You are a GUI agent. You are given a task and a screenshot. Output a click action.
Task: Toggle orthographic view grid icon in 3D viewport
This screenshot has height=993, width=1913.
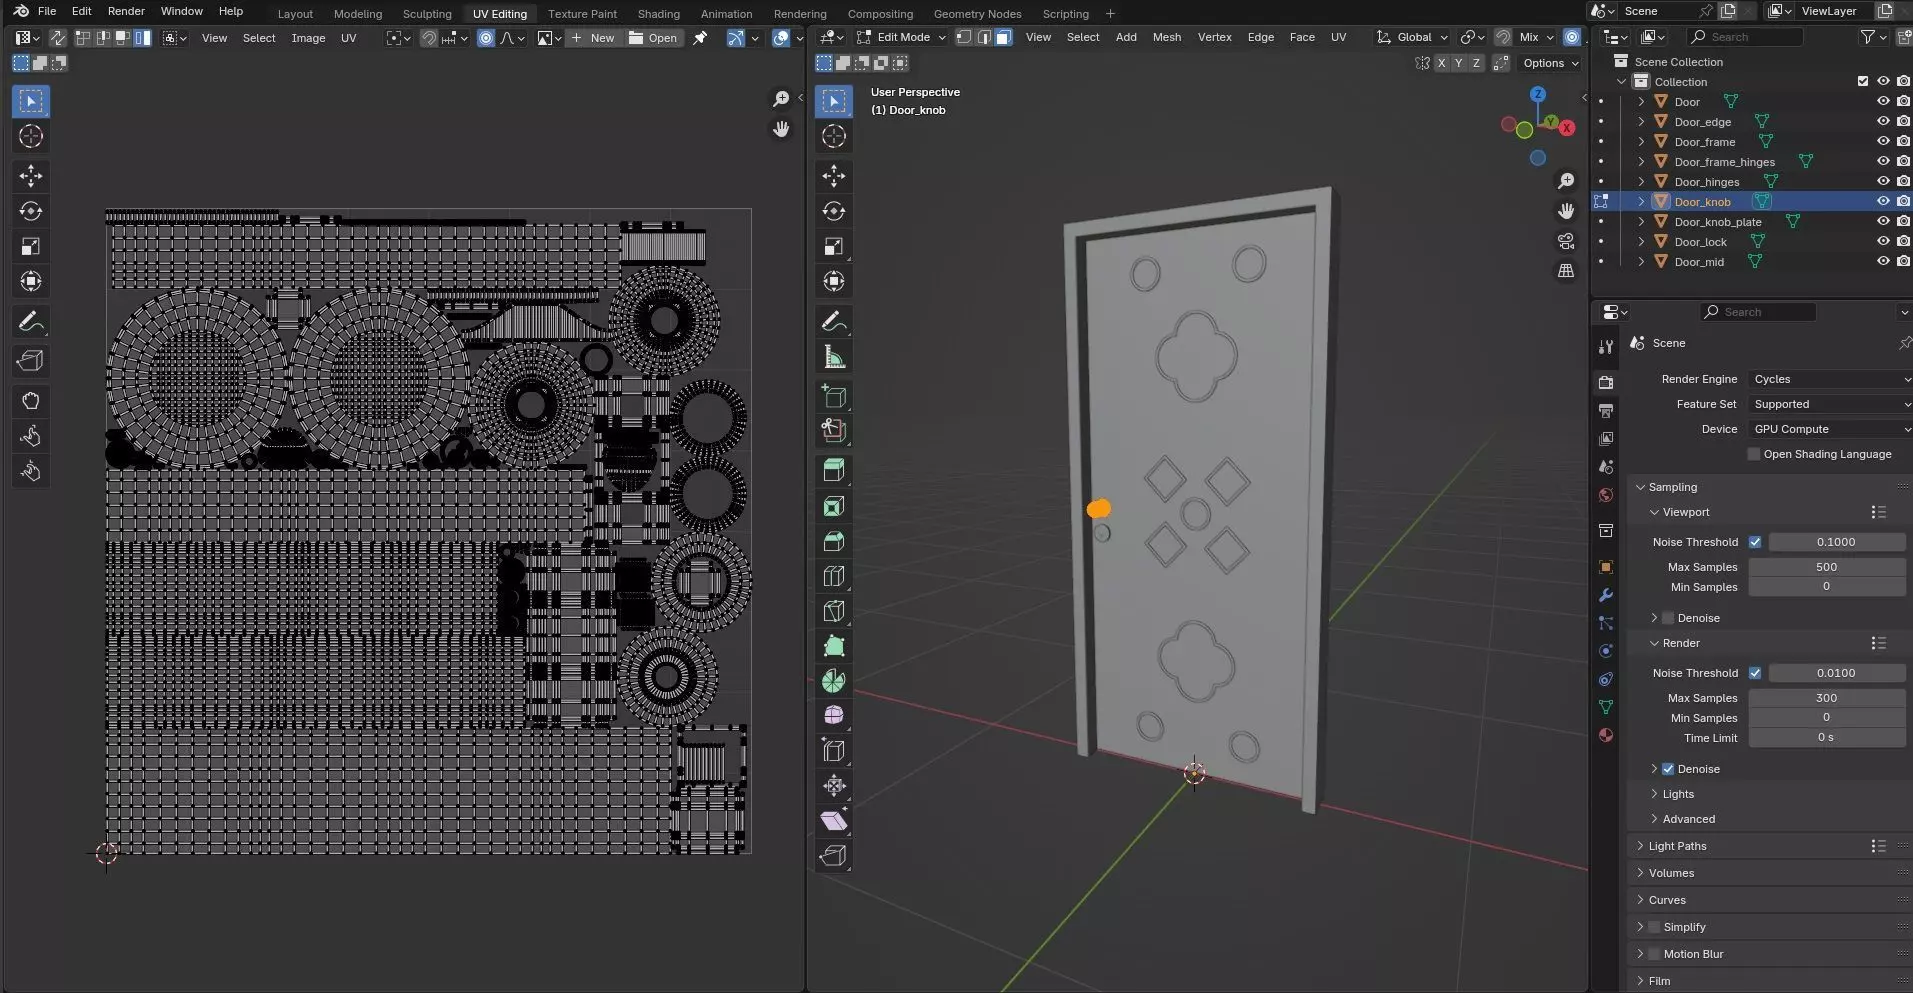(x=1566, y=271)
